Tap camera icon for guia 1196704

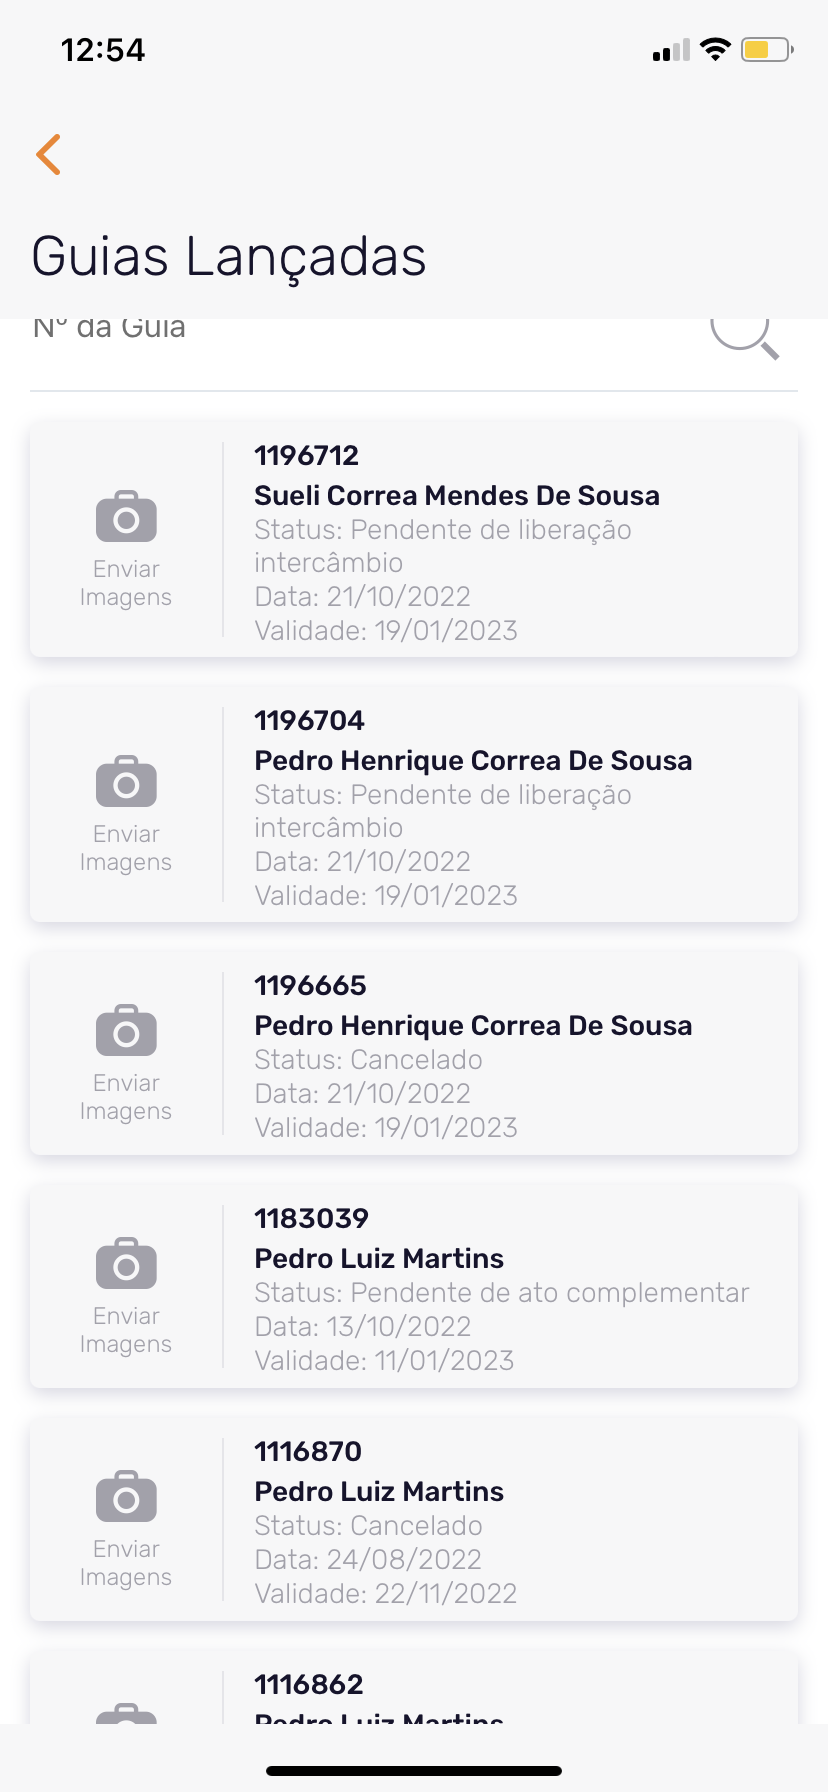coord(126,781)
